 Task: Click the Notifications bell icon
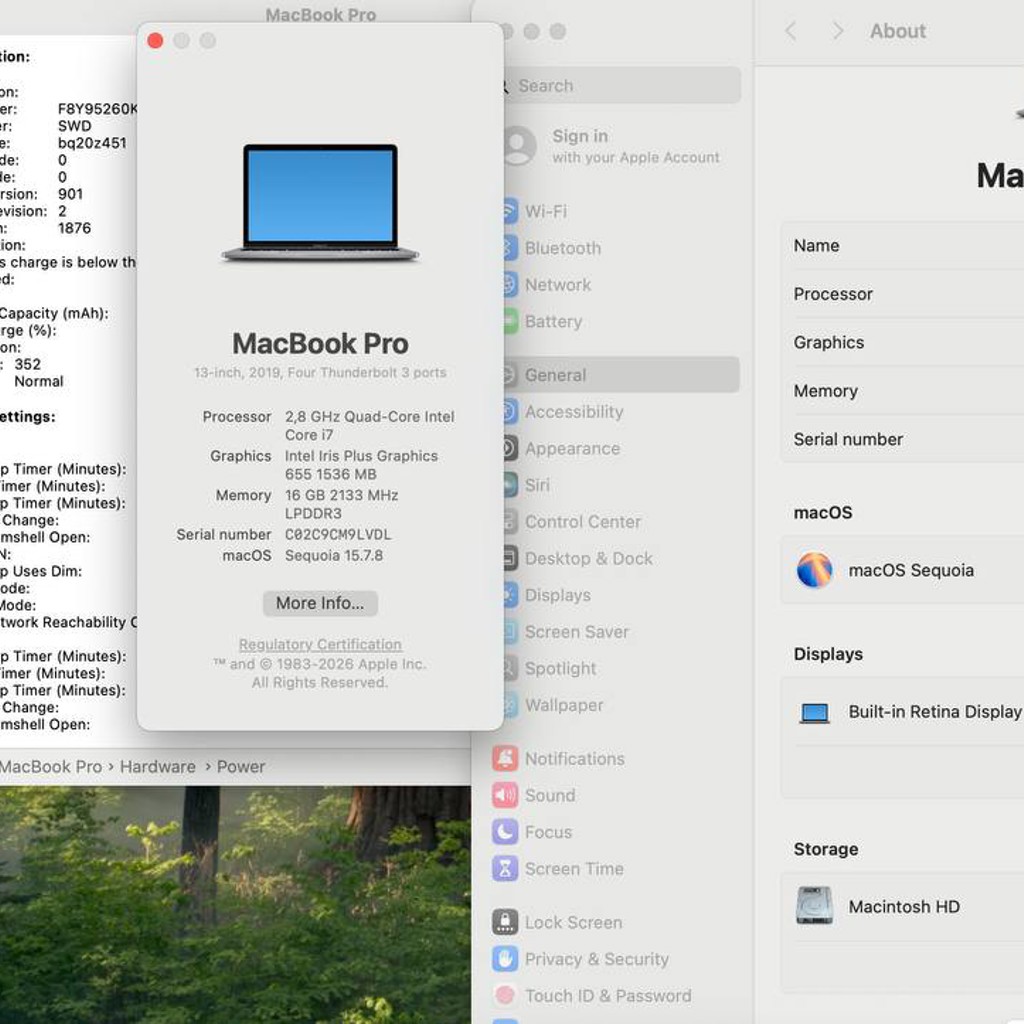tap(505, 759)
